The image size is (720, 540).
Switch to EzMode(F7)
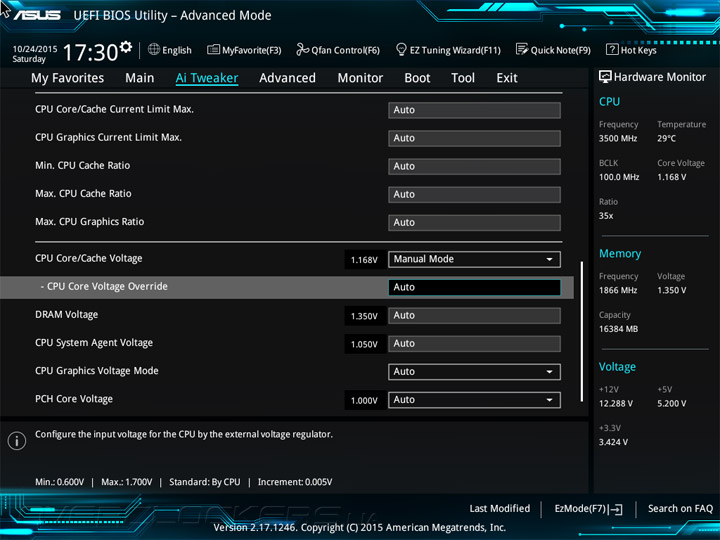tap(581, 509)
